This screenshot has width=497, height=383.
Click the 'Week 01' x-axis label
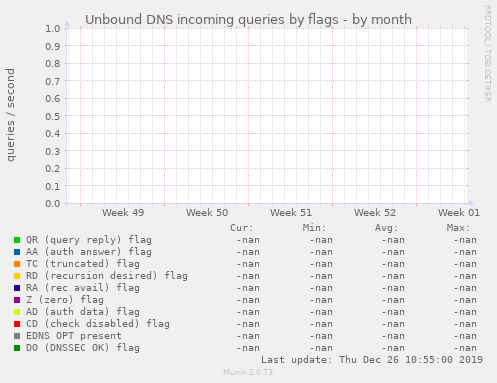click(459, 213)
